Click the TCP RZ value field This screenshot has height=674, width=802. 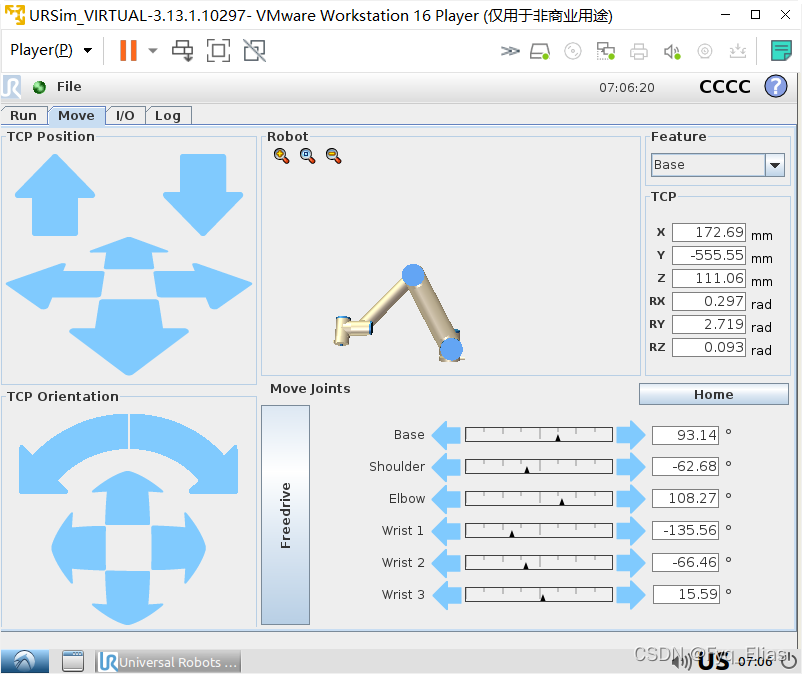(708, 347)
